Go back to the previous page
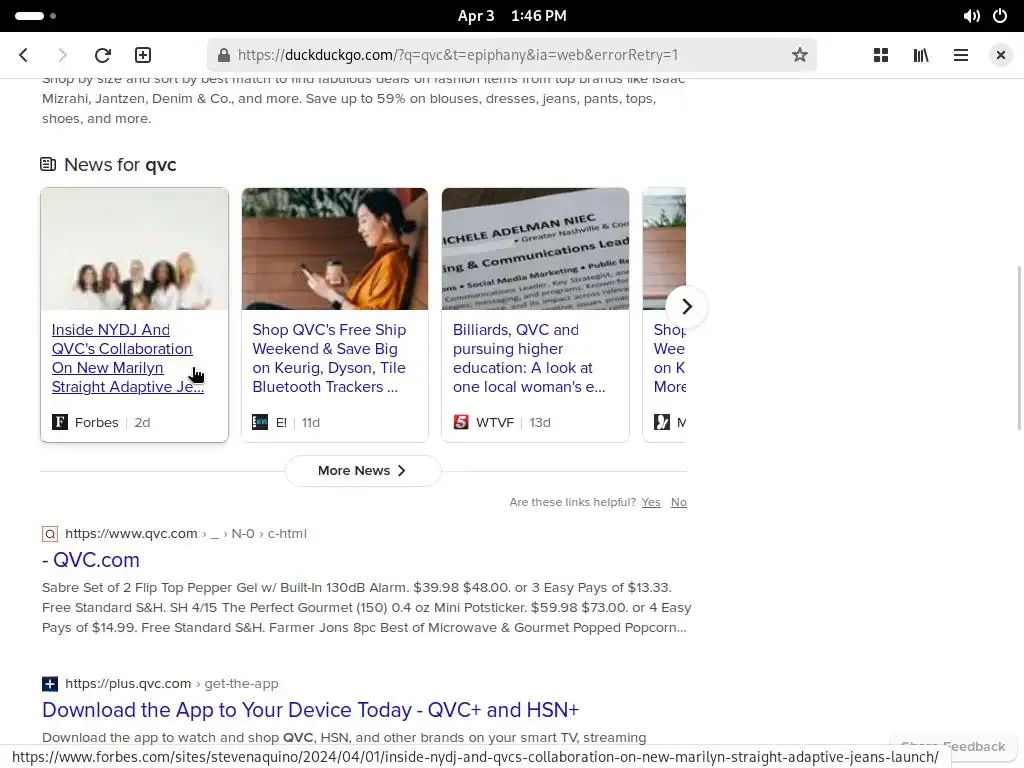The image size is (1024, 768). point(24,55)
